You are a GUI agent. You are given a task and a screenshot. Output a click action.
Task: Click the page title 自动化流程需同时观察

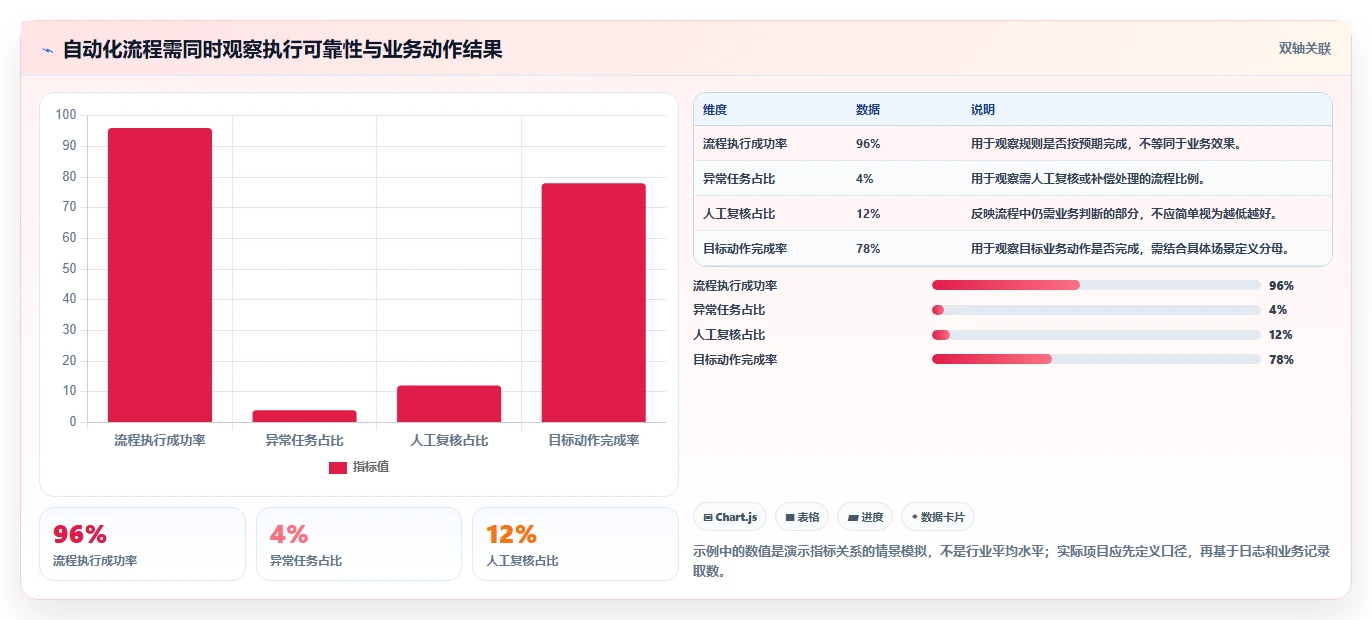pyautogui.click(x=282, y=49)
